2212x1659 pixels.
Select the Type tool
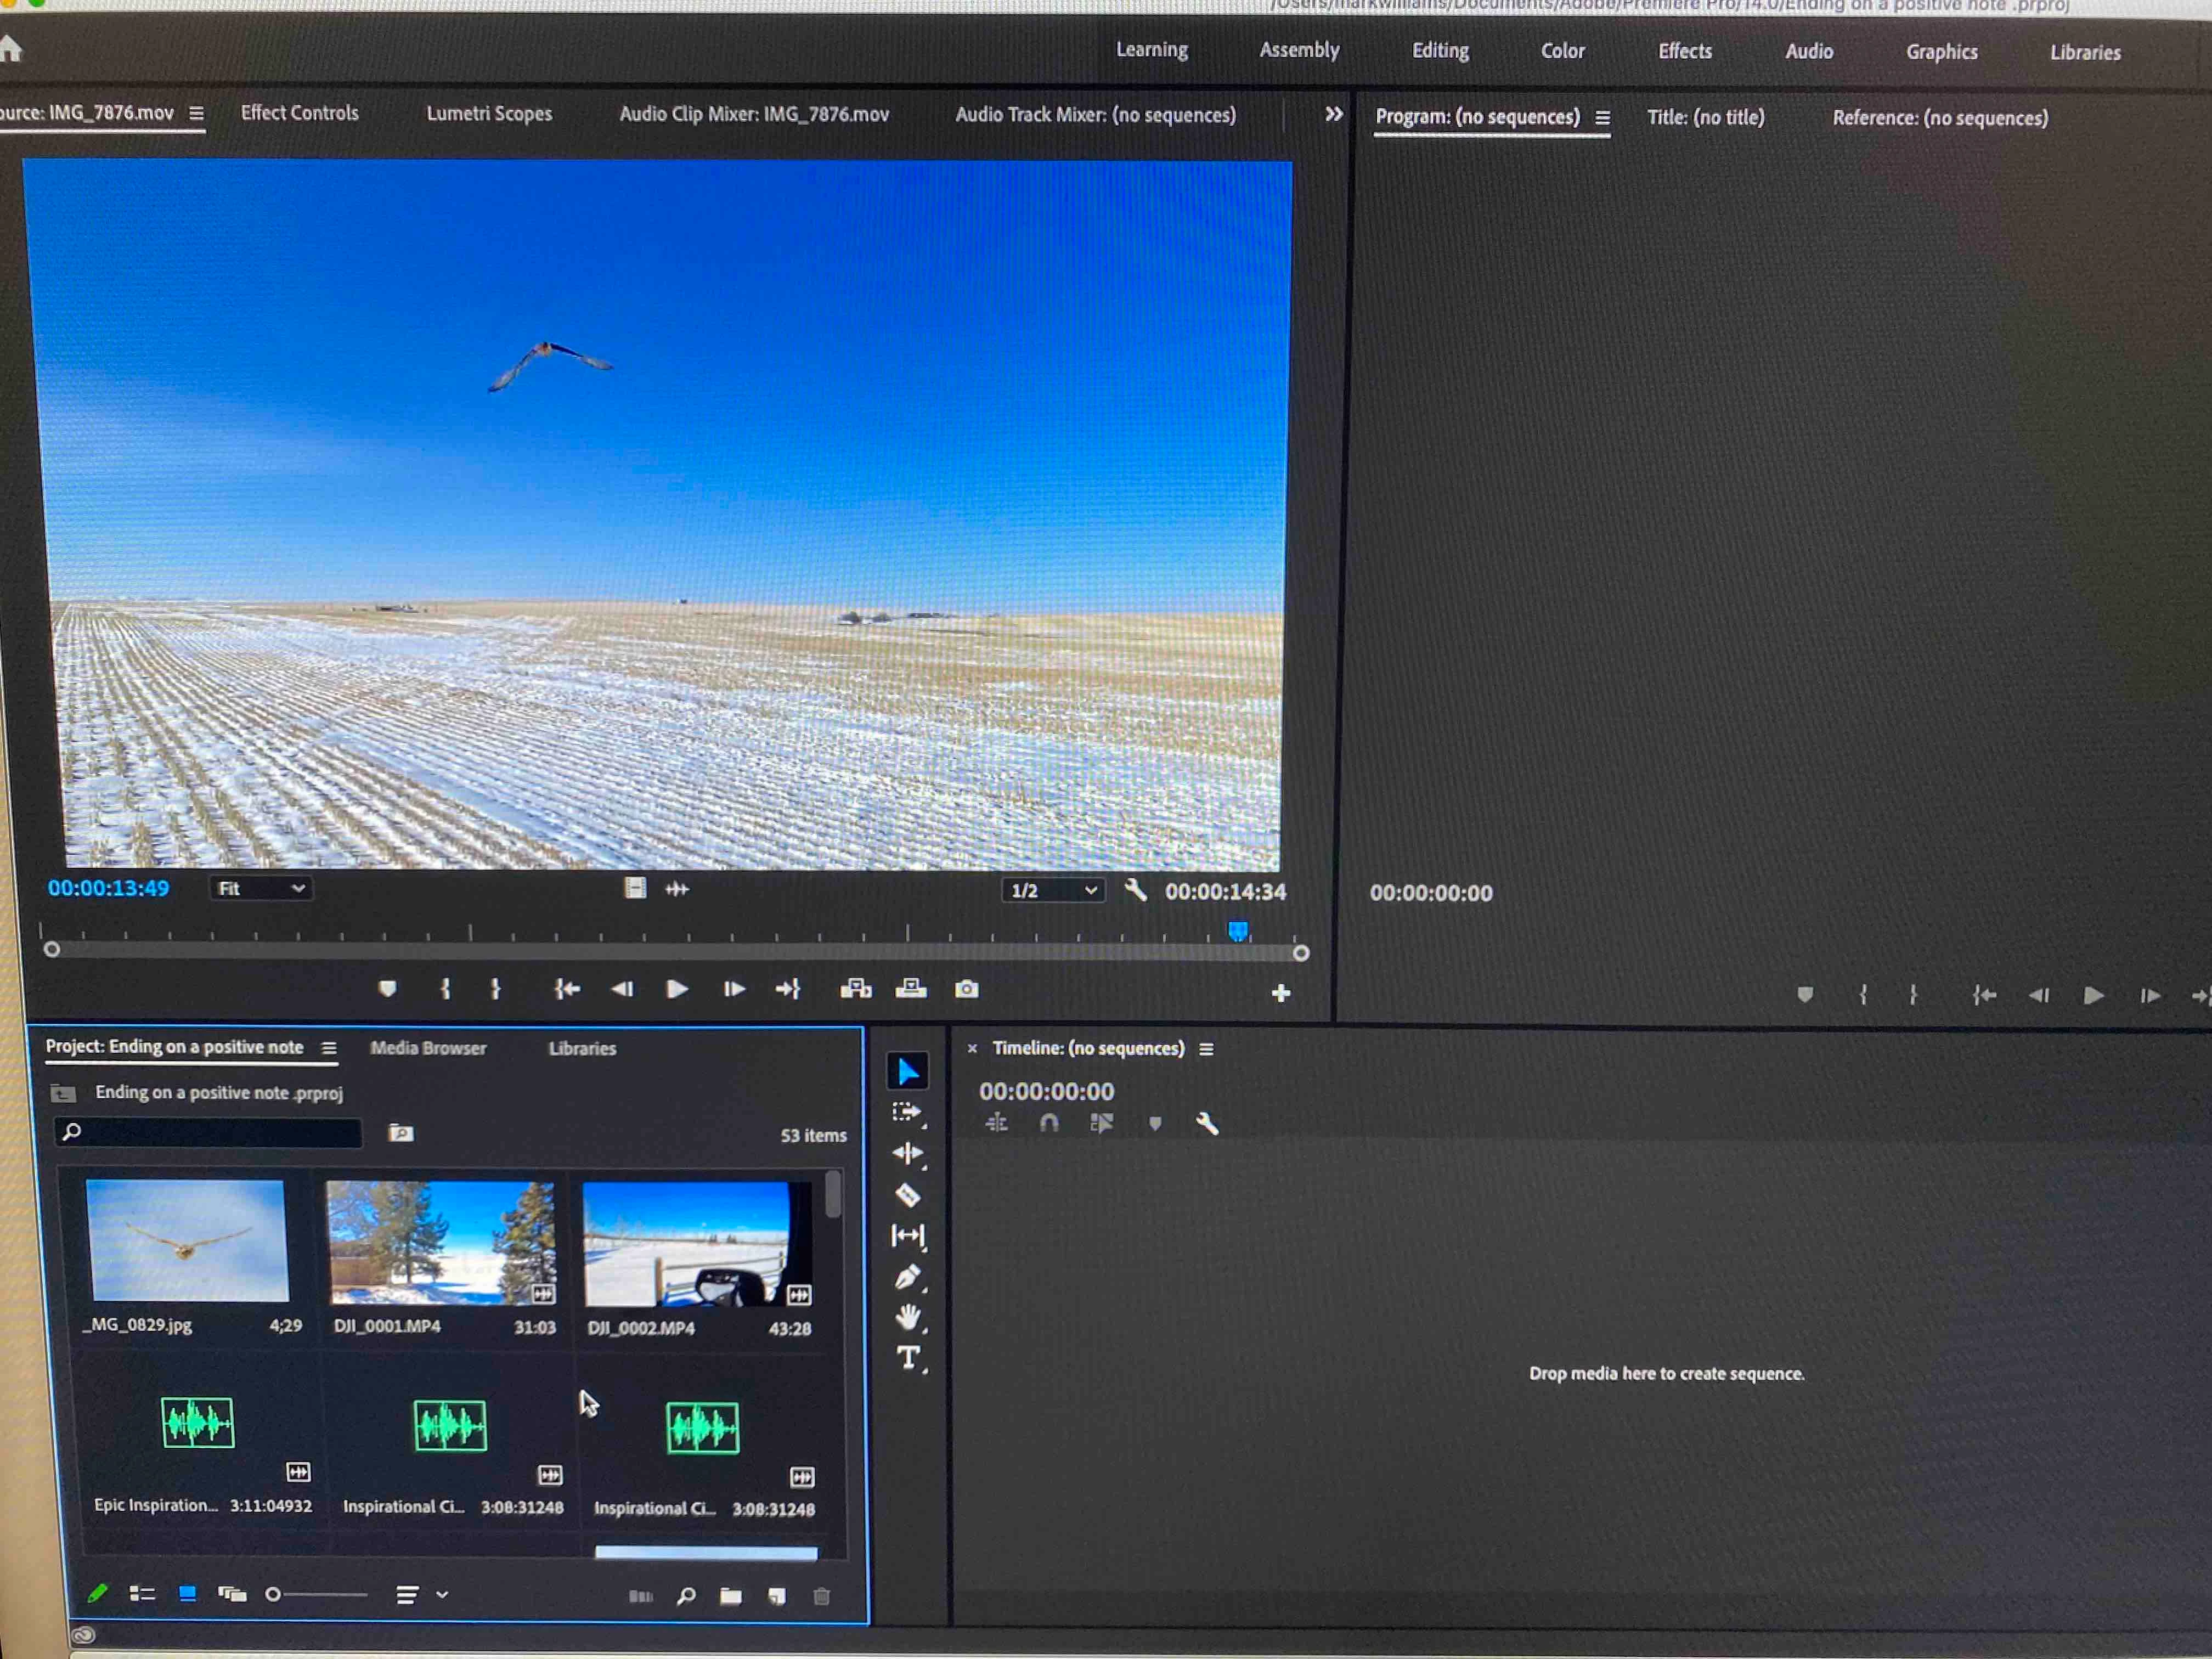click(907, 1358)
